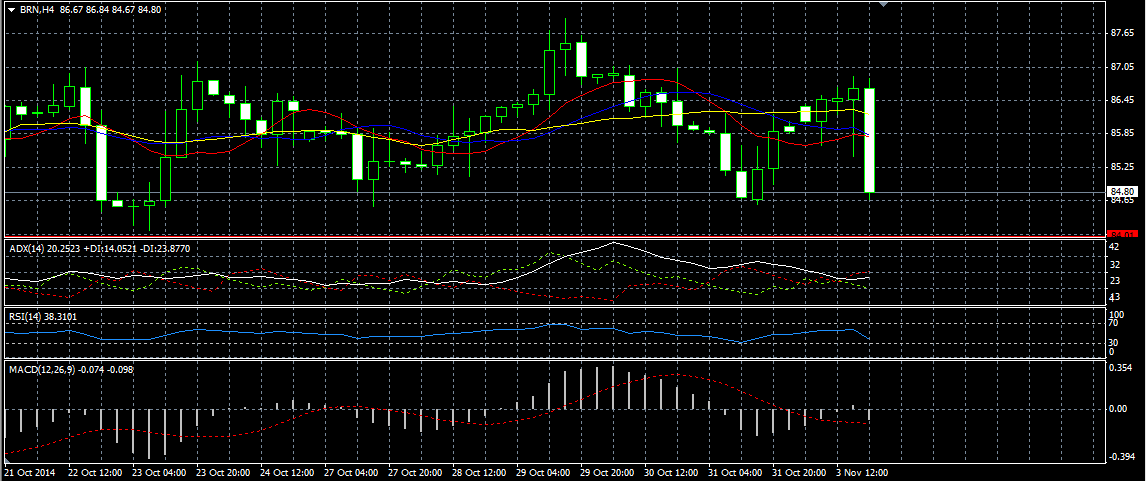Viewport: 1146px width, 481px height.
Task: Click the 87.65 price axis value
Action: [1122, 34]
